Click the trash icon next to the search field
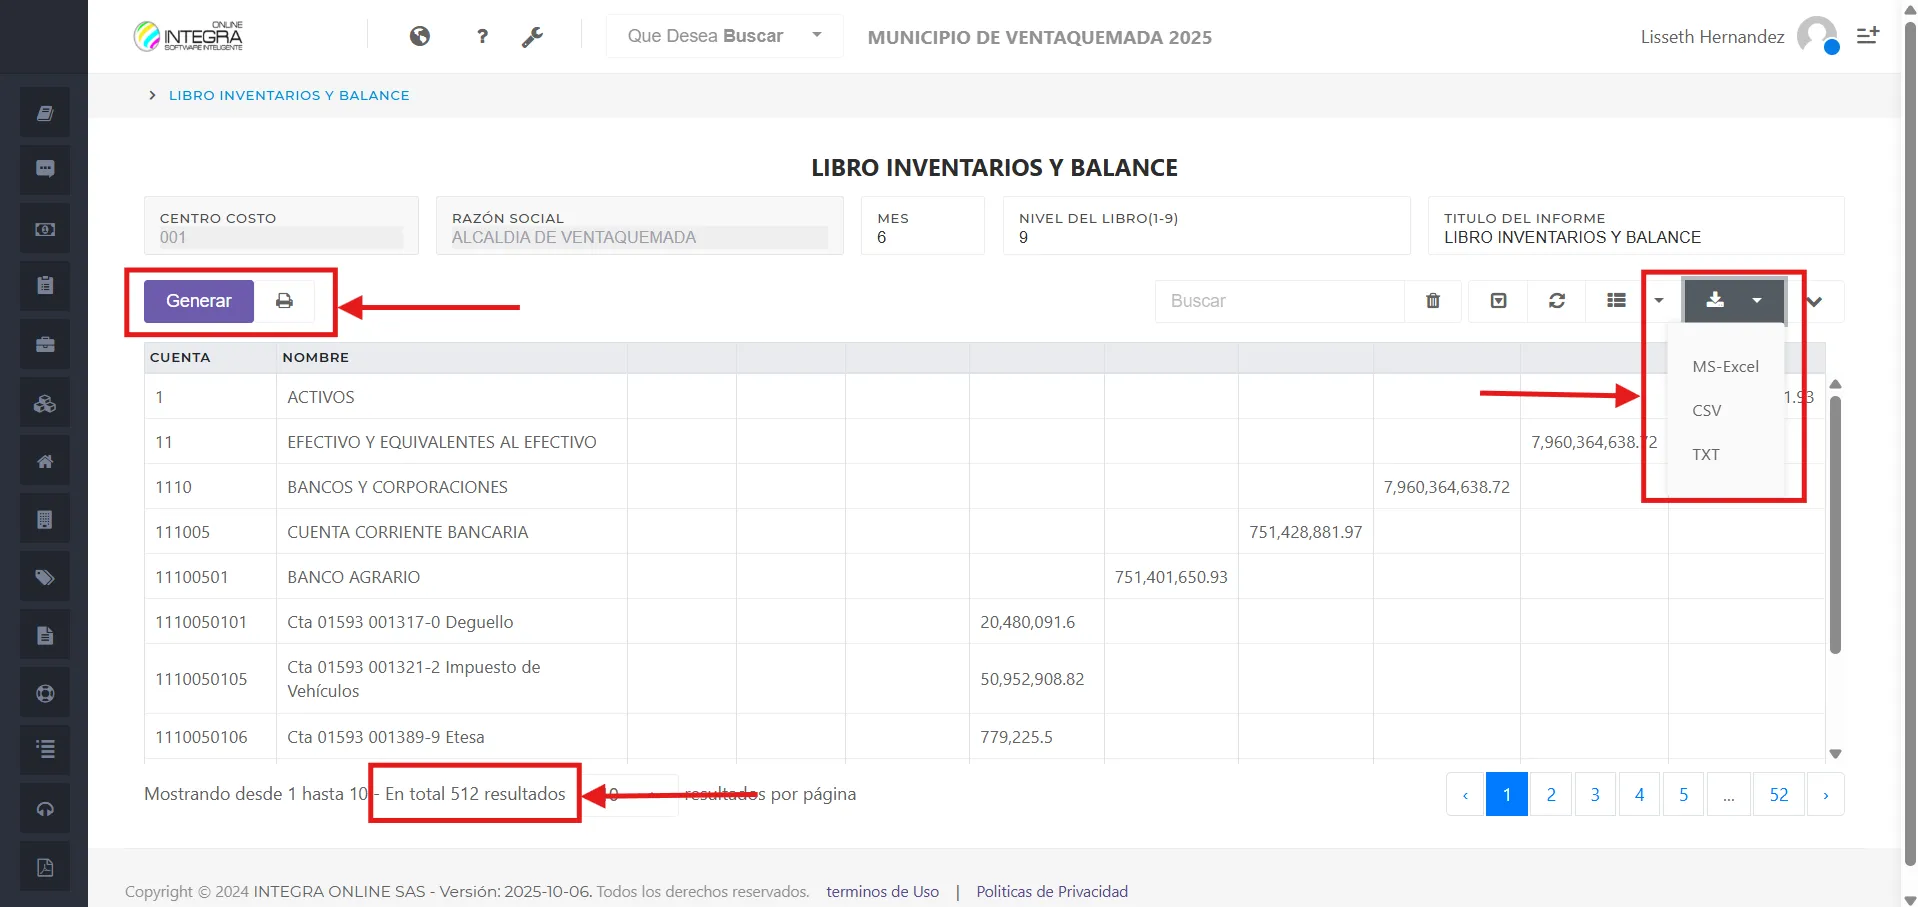 click(1433, 300)
